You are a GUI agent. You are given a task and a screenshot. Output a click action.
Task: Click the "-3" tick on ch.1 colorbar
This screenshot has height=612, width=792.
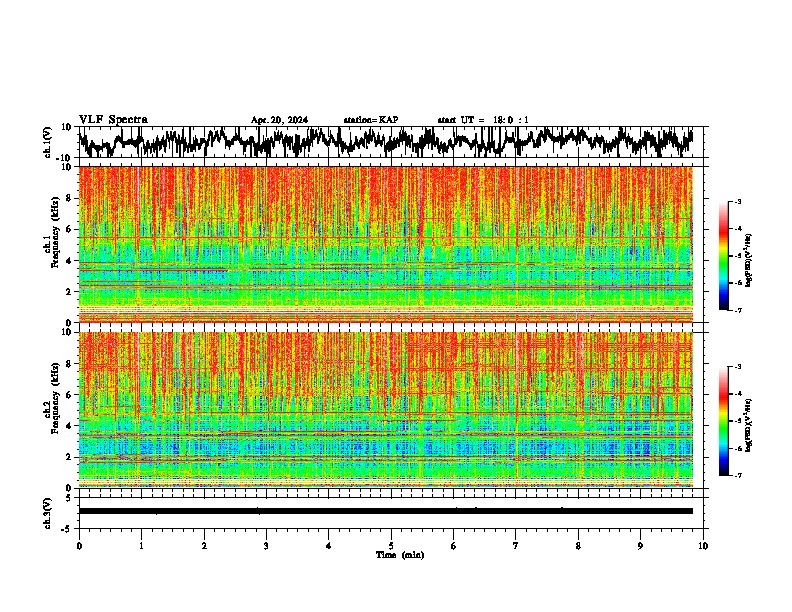737,202
